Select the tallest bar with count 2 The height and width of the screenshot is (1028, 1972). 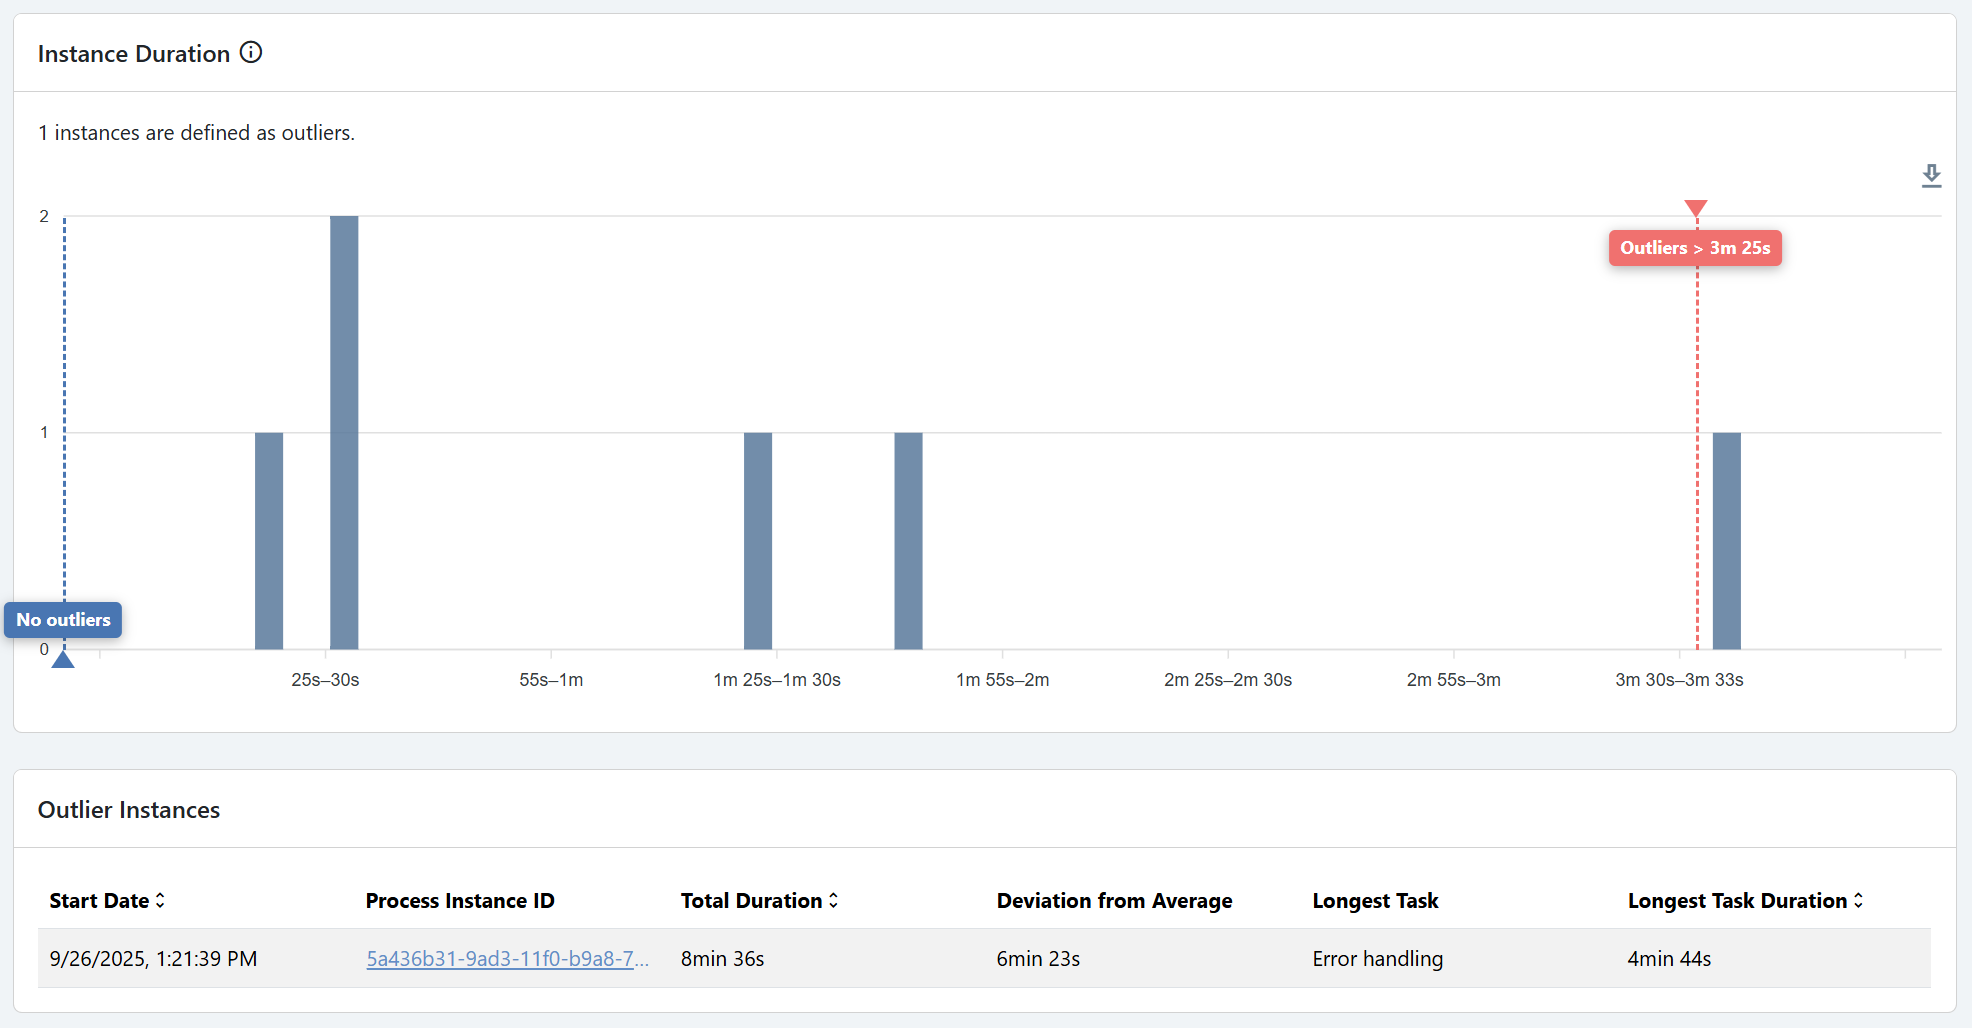(x=344, y=432)
